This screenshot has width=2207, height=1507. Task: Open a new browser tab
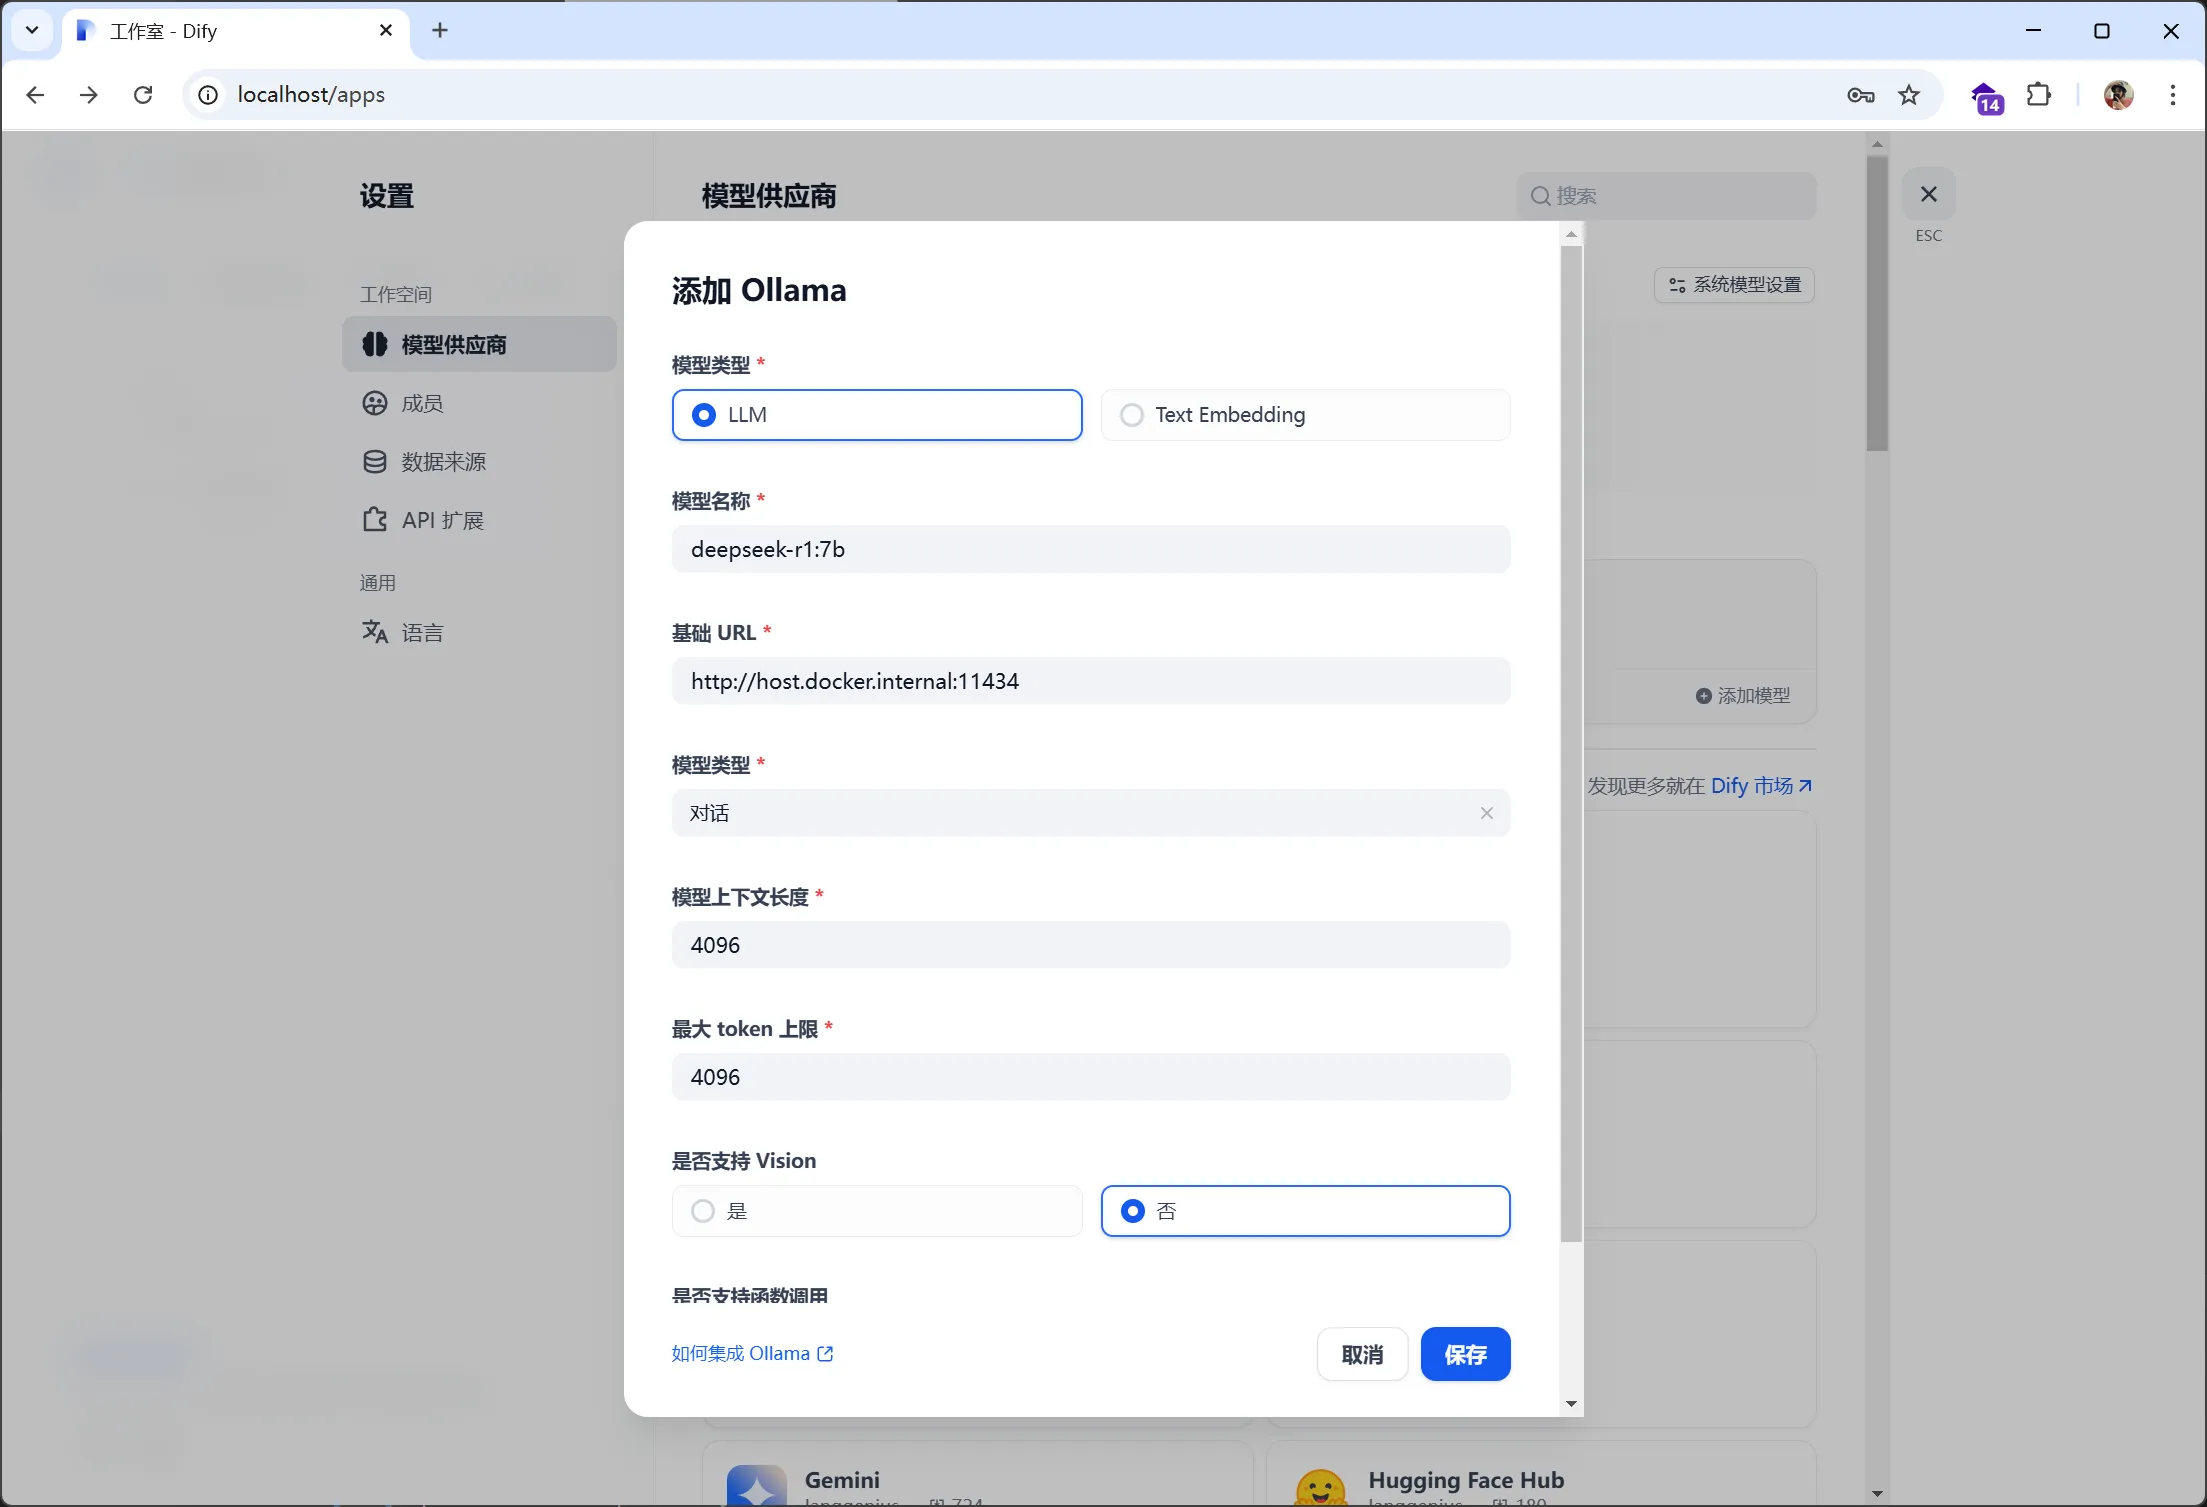[x=440, y=31]
